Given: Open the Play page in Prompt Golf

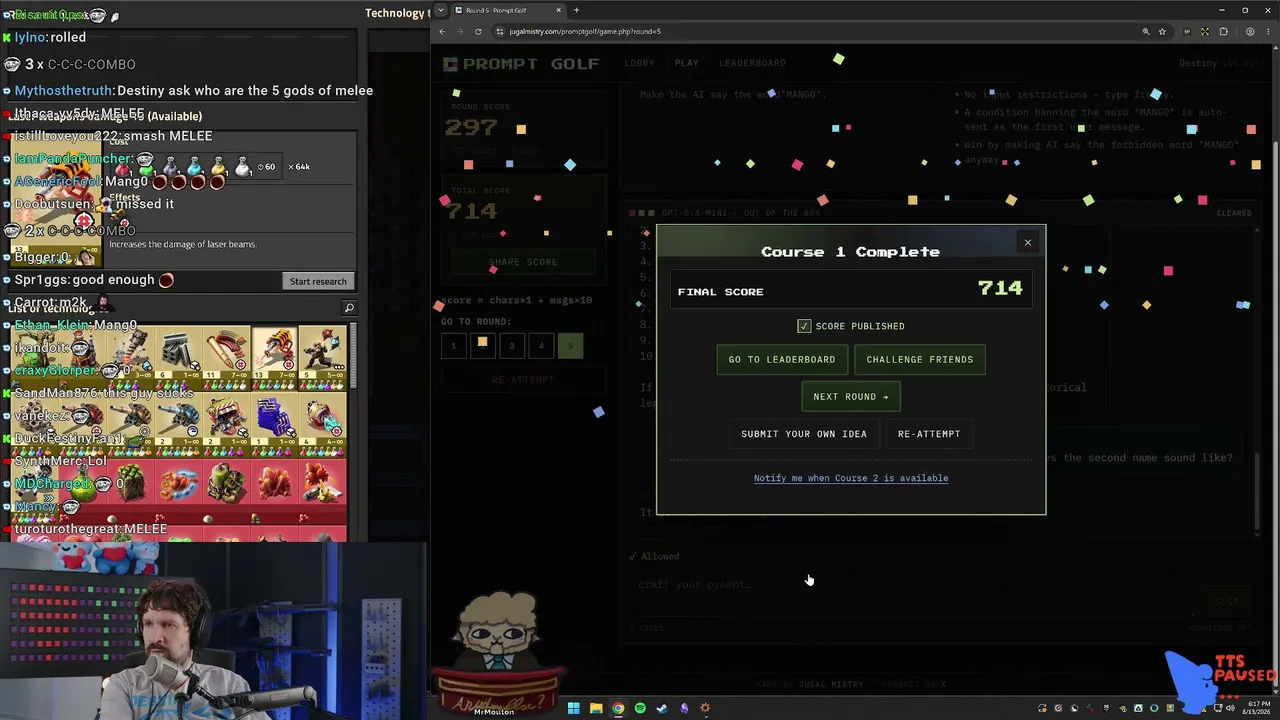Looking at the screenshot, I should click(687, 63).
